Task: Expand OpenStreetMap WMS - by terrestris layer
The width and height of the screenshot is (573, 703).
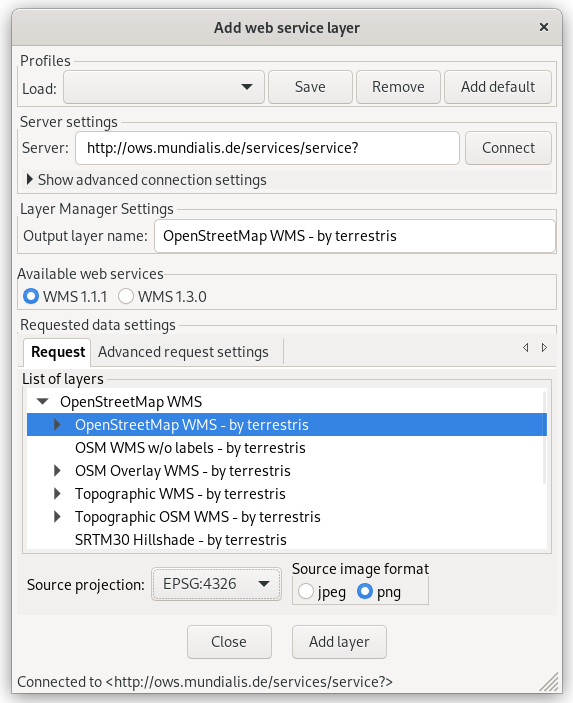Action: coord(57,425)
